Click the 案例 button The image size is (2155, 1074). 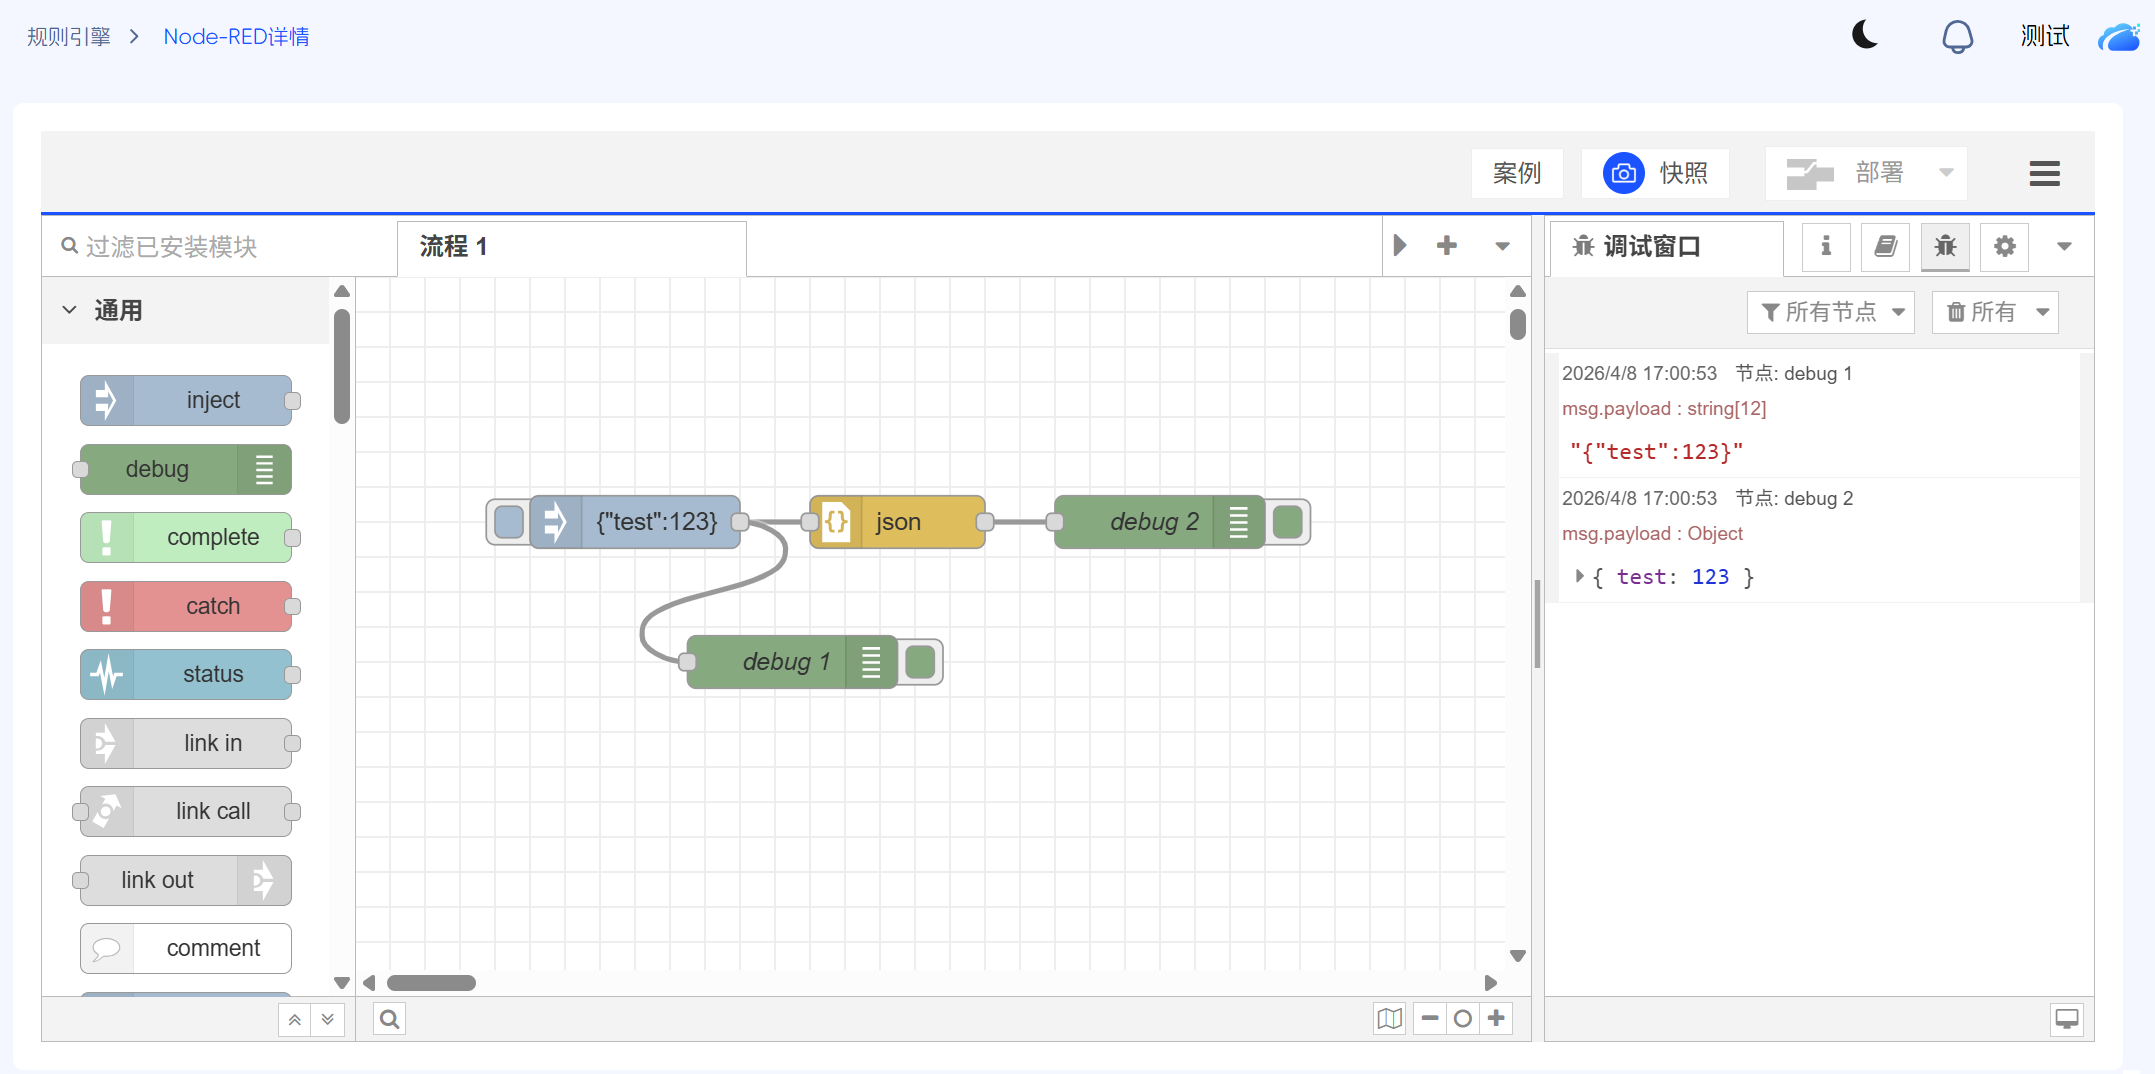coord(1517,173)
